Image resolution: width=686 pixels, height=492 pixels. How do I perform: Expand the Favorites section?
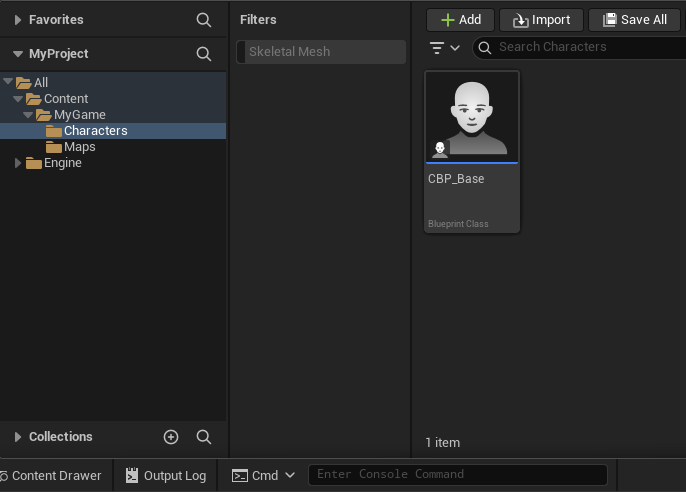coord(18,20)
